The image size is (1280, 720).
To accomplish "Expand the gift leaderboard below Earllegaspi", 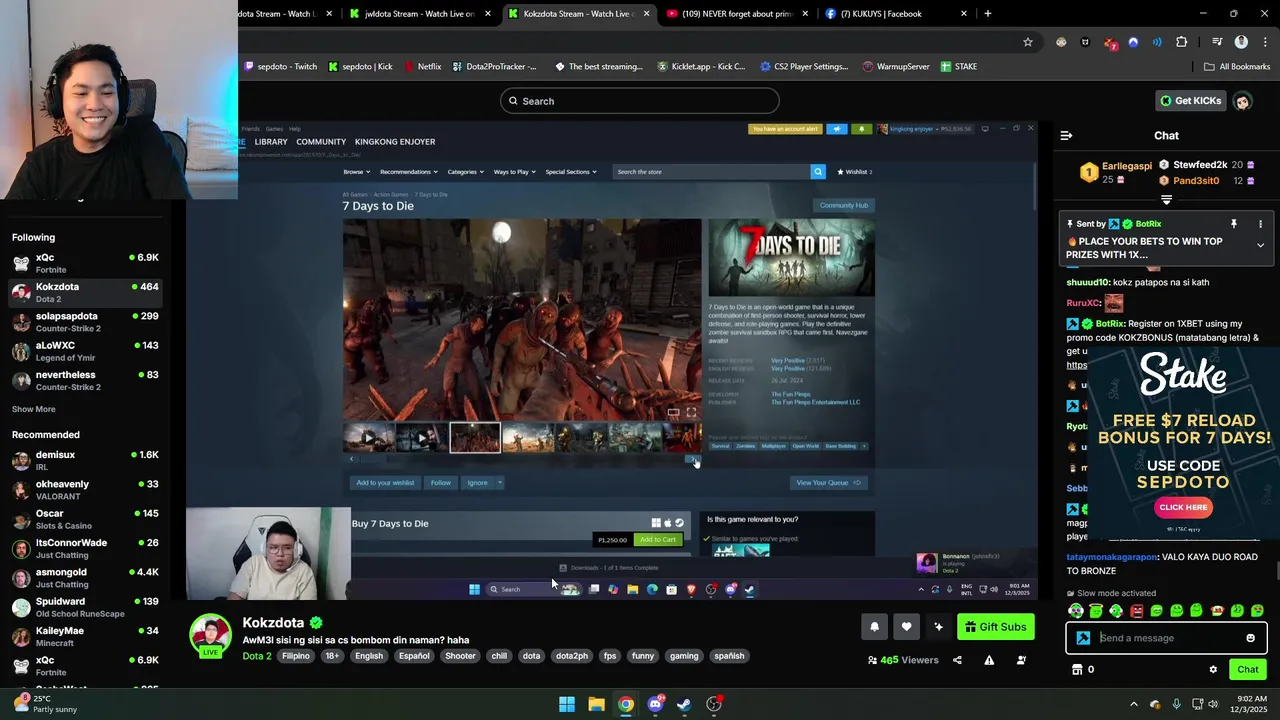I will (1166, 200).
